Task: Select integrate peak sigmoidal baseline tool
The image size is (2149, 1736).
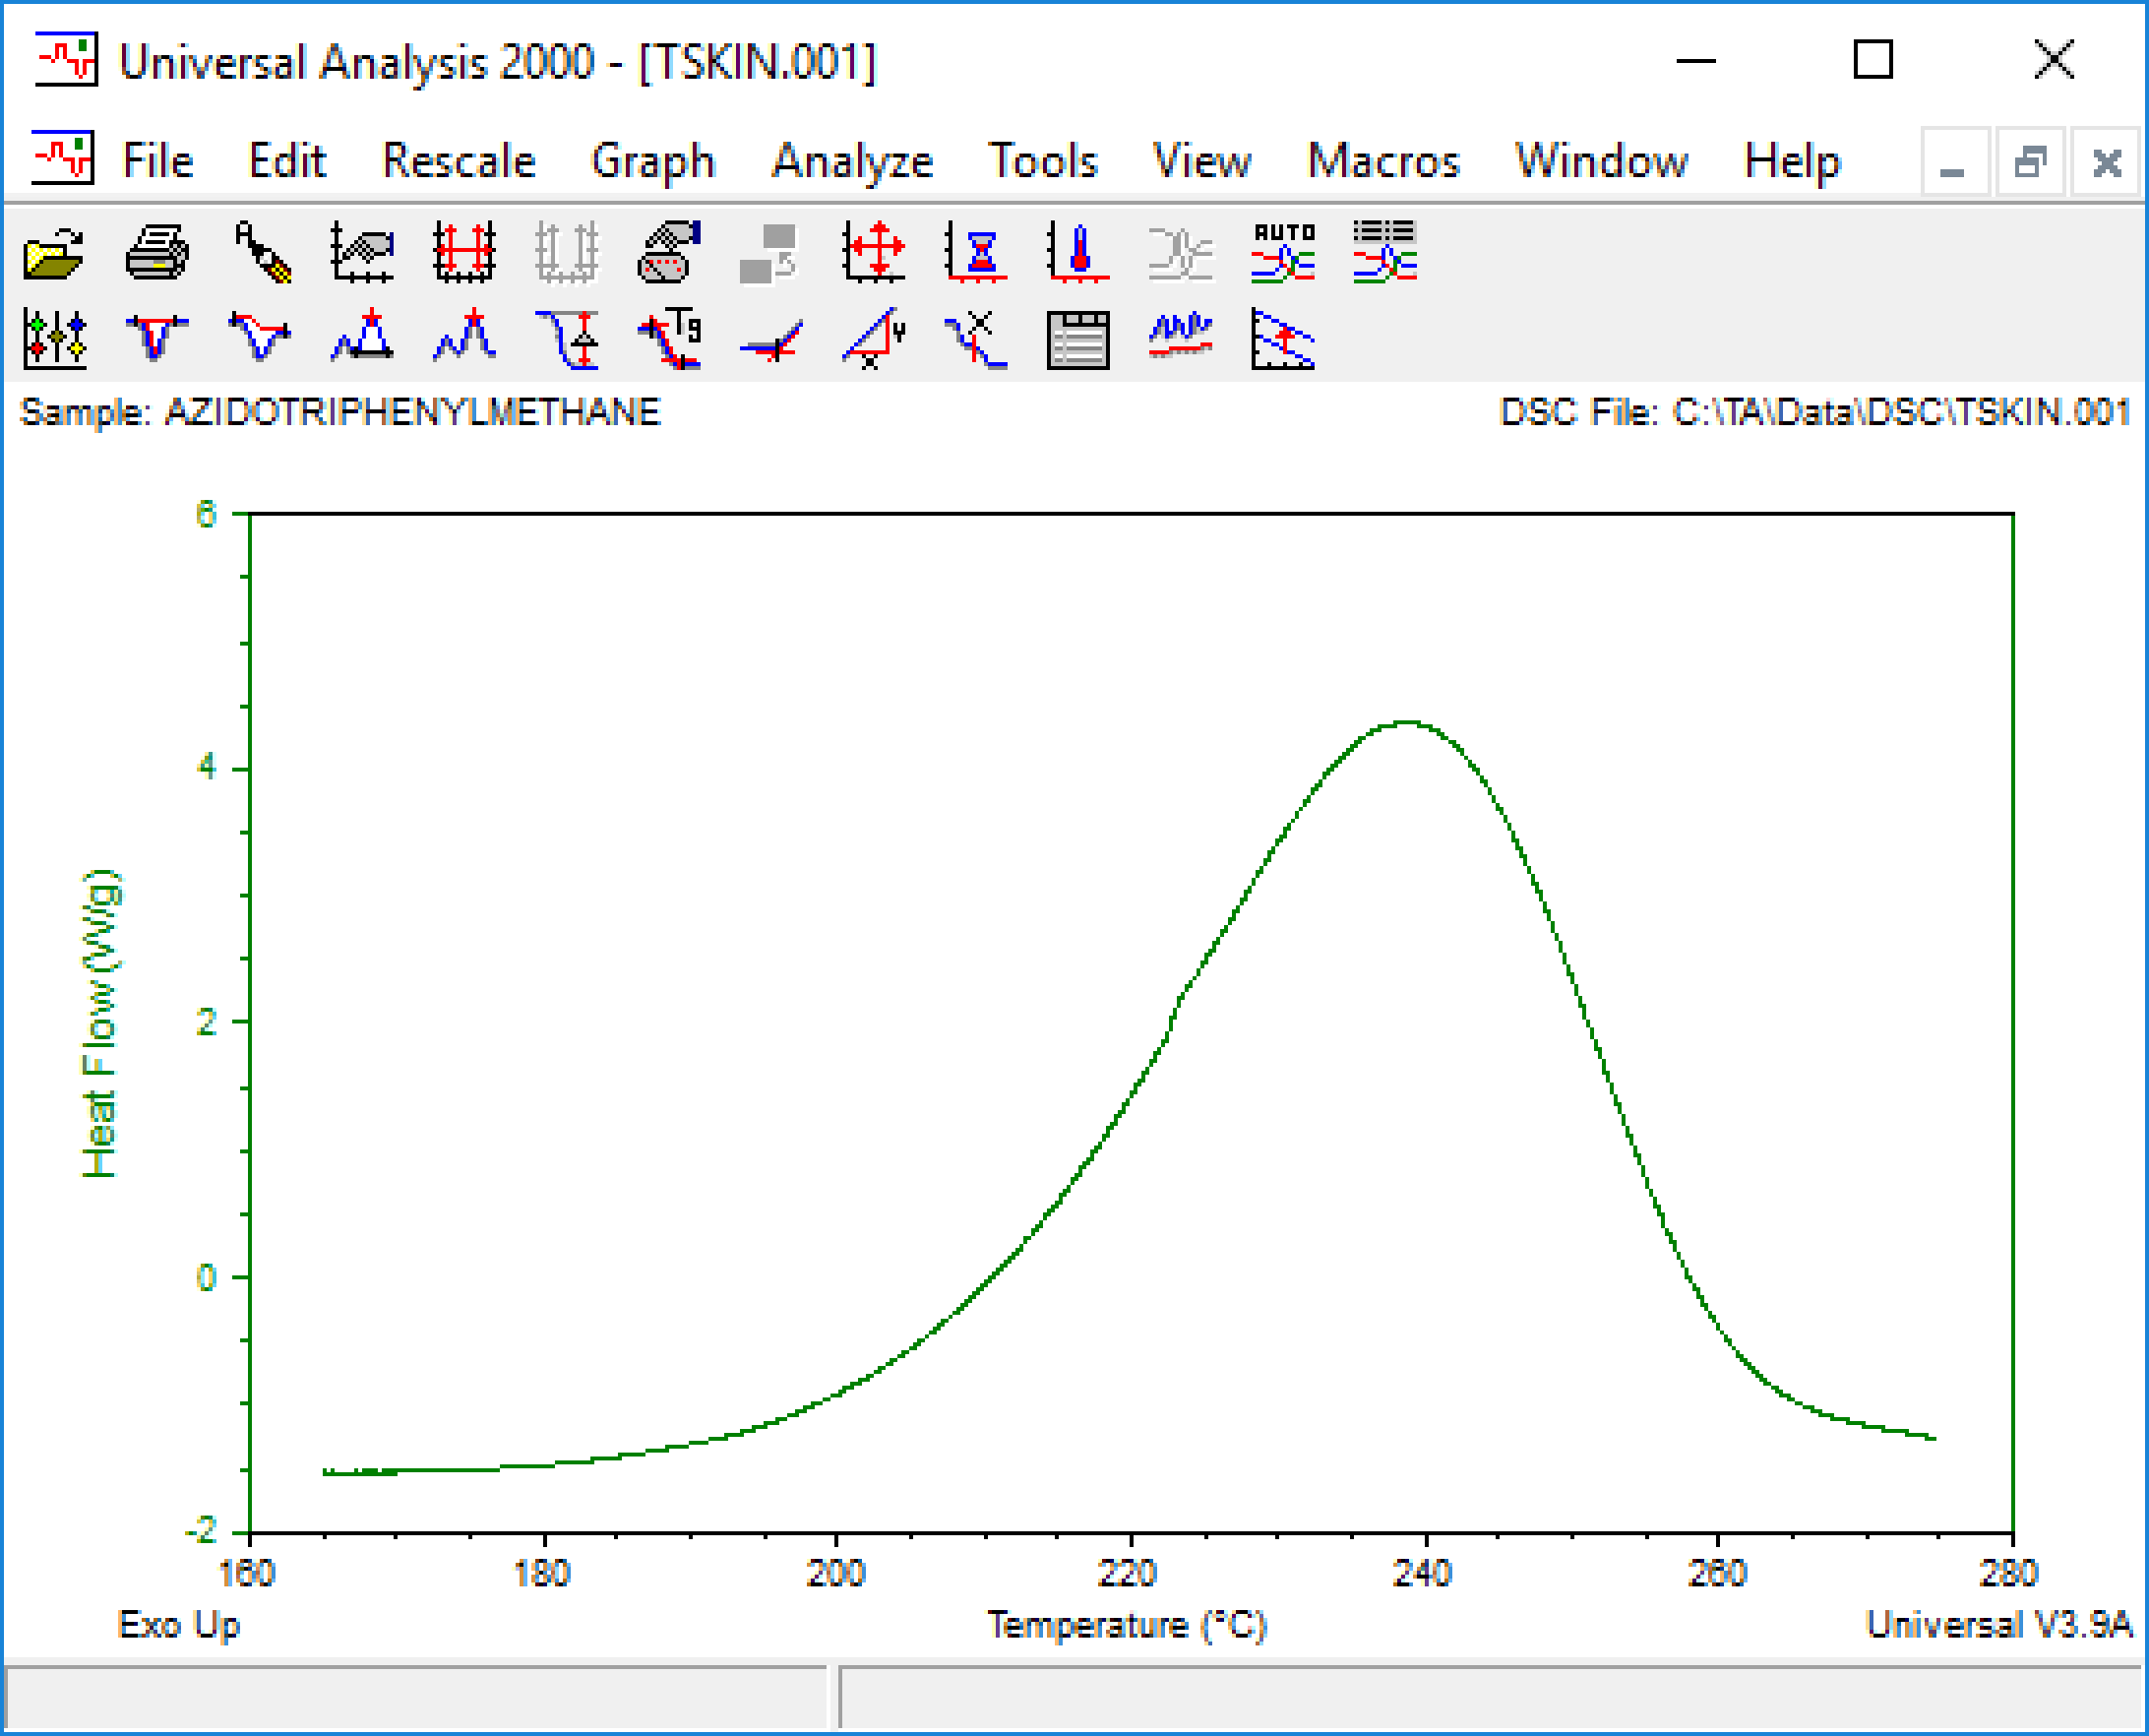Action: click(x=261, y=339)
